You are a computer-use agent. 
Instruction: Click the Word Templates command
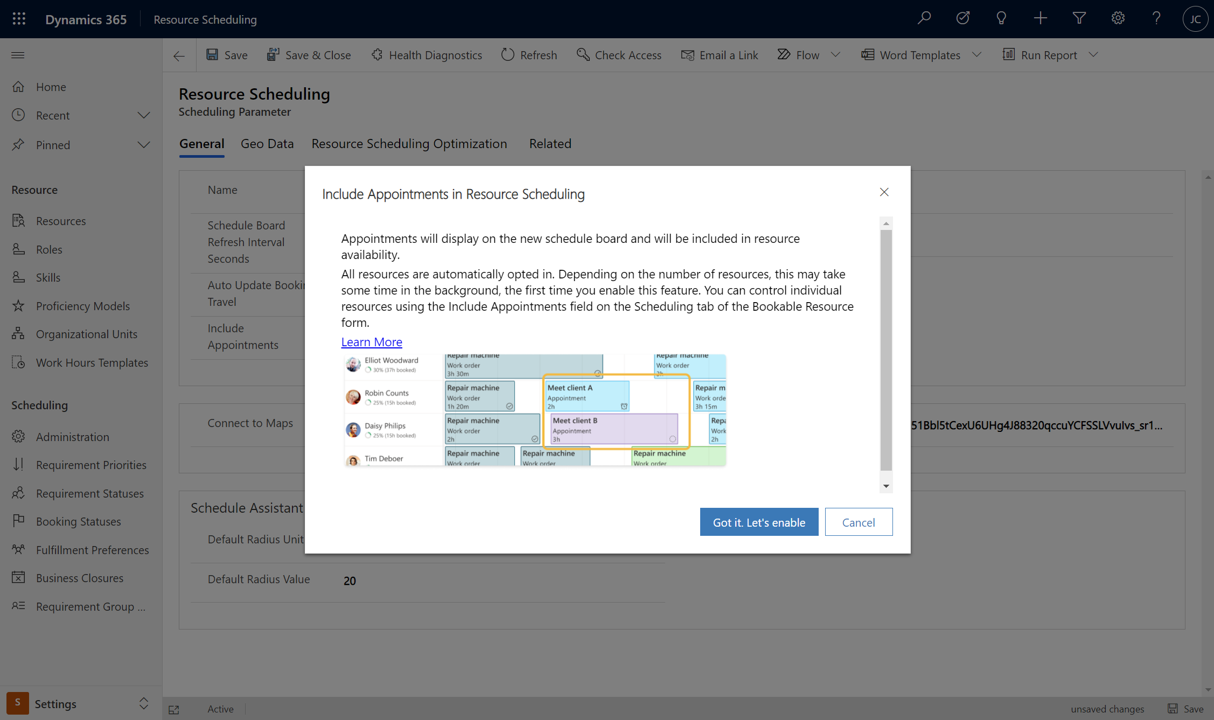pyautogui.click(x=911, y=55)
